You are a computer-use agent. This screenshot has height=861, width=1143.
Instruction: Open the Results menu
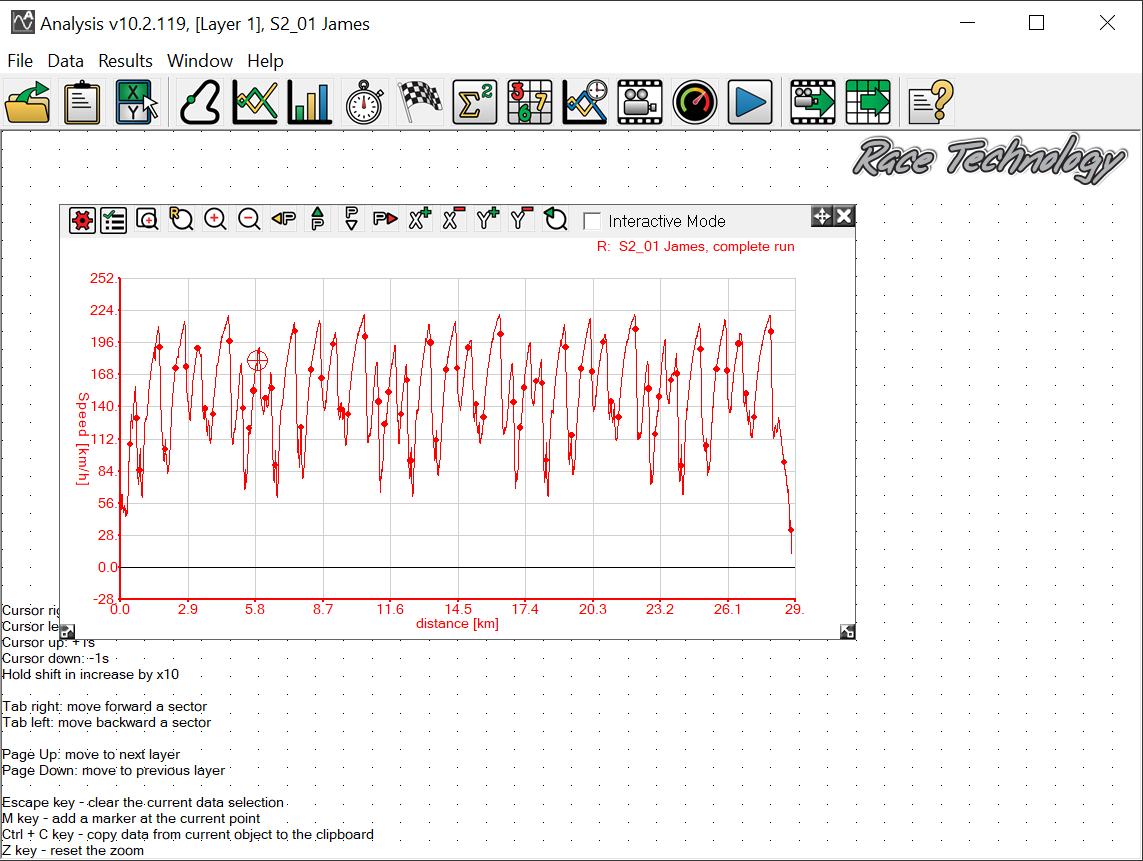point(125,61)
